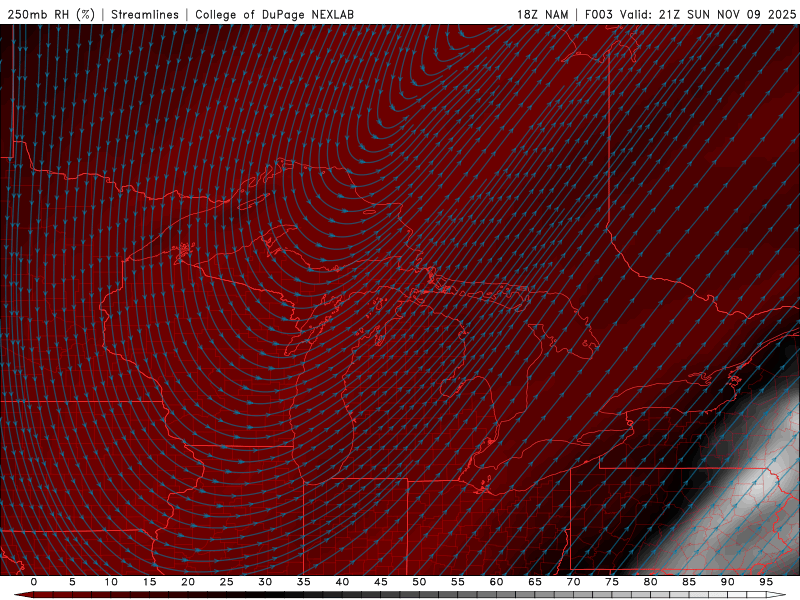
Task: Click the '18Z NAM' model run label
Action: point(542,14)
